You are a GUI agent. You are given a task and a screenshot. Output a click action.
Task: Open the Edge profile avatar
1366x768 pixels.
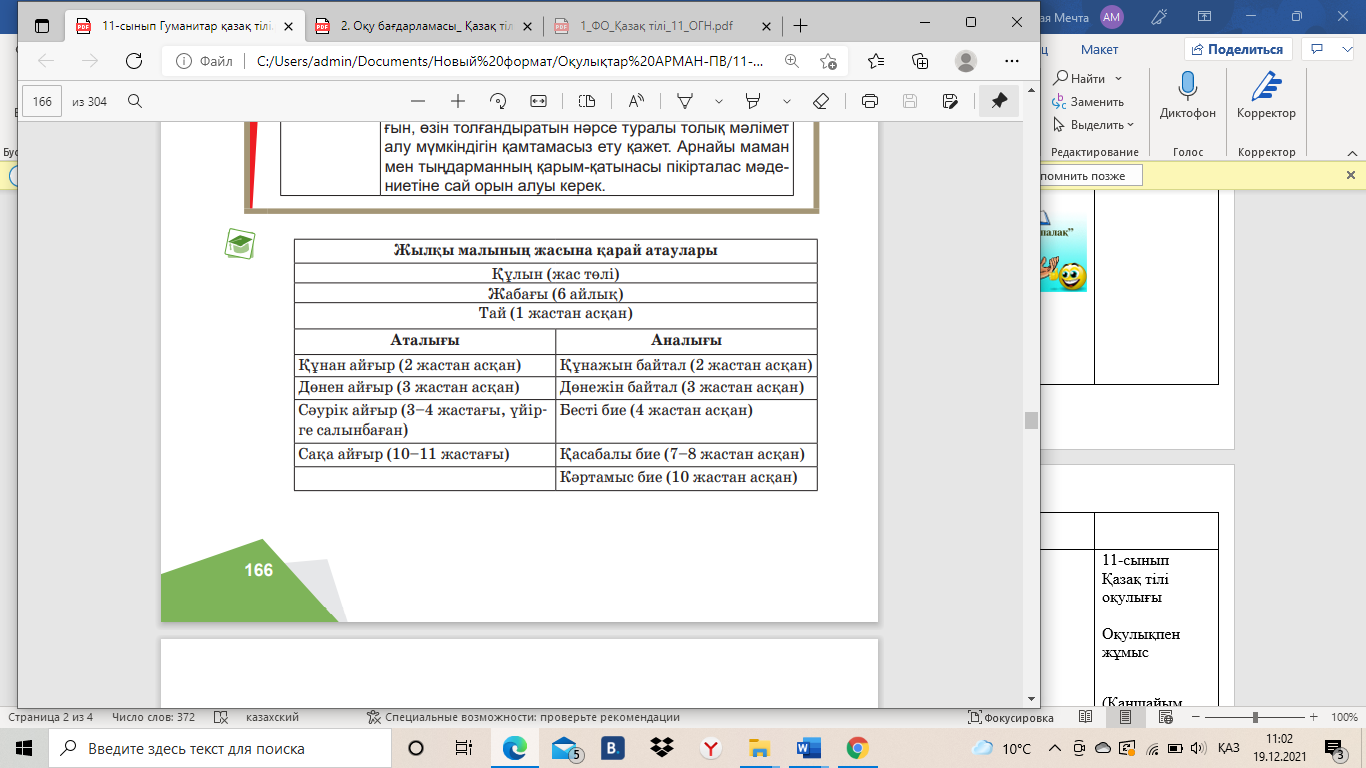click(965, 61)
